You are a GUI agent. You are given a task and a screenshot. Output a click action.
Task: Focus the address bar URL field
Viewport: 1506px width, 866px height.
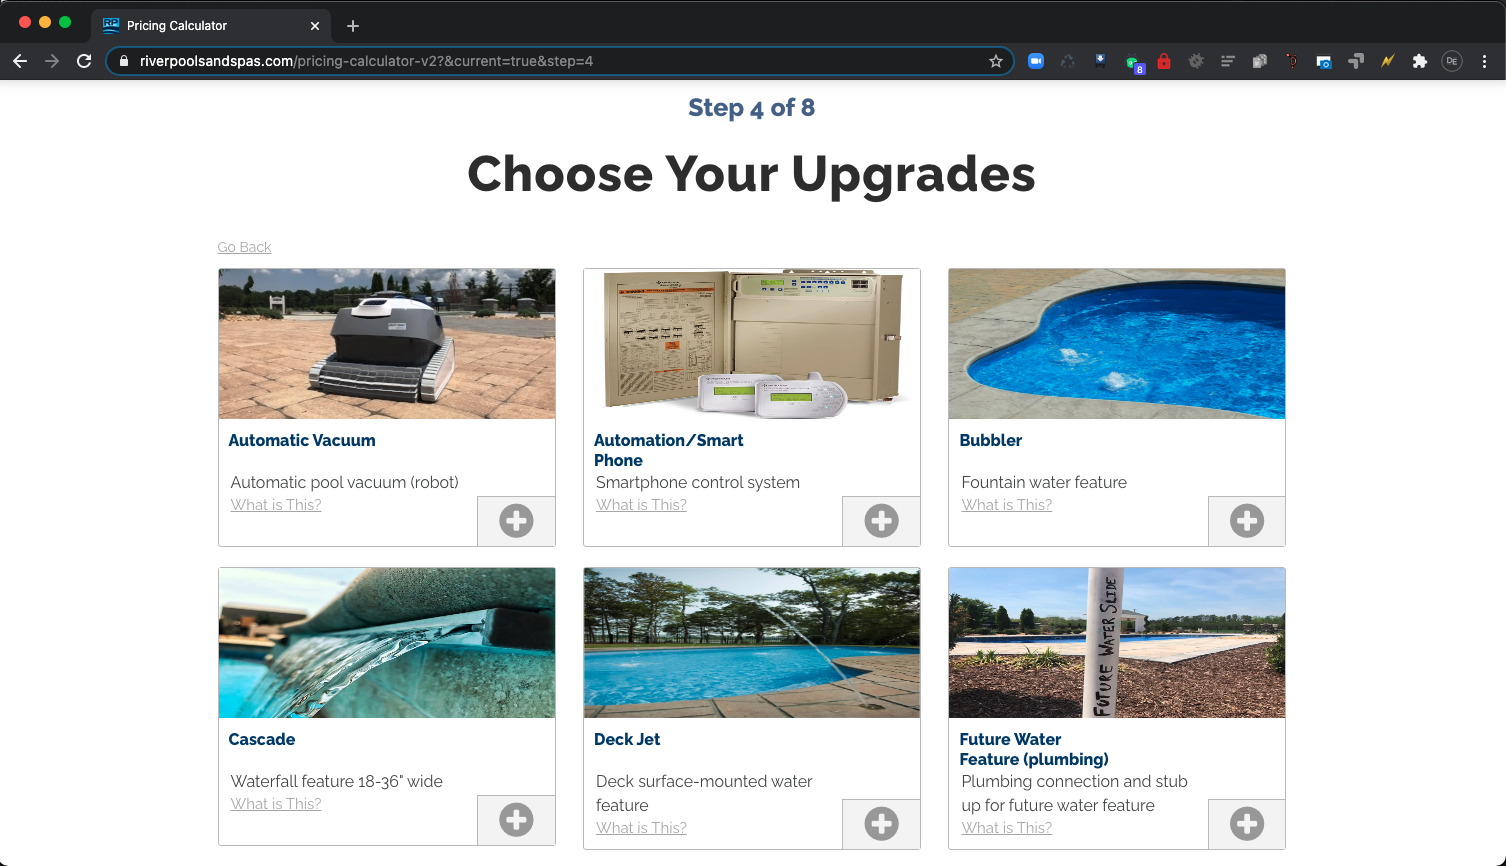pos(560,61)
